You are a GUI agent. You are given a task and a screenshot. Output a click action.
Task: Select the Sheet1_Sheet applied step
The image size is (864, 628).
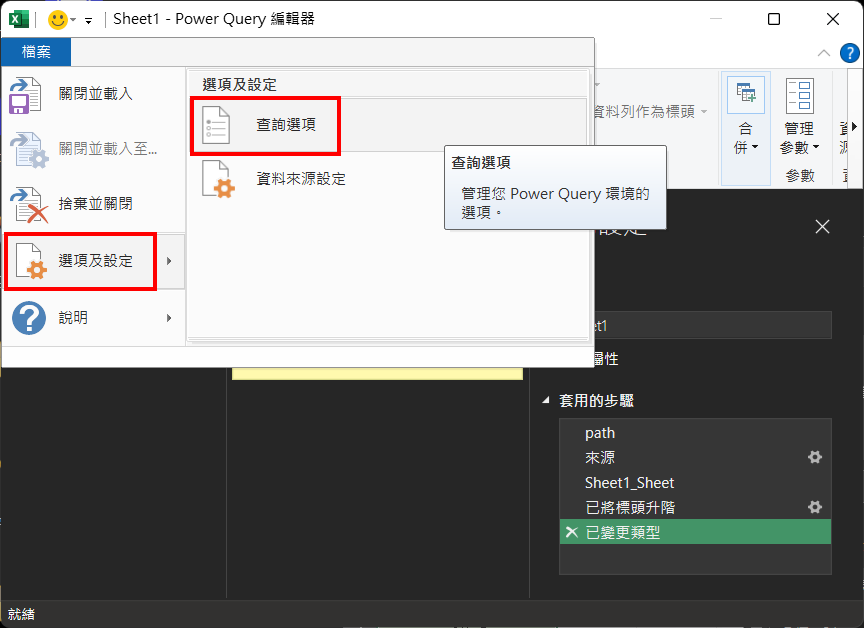[629, 483]
